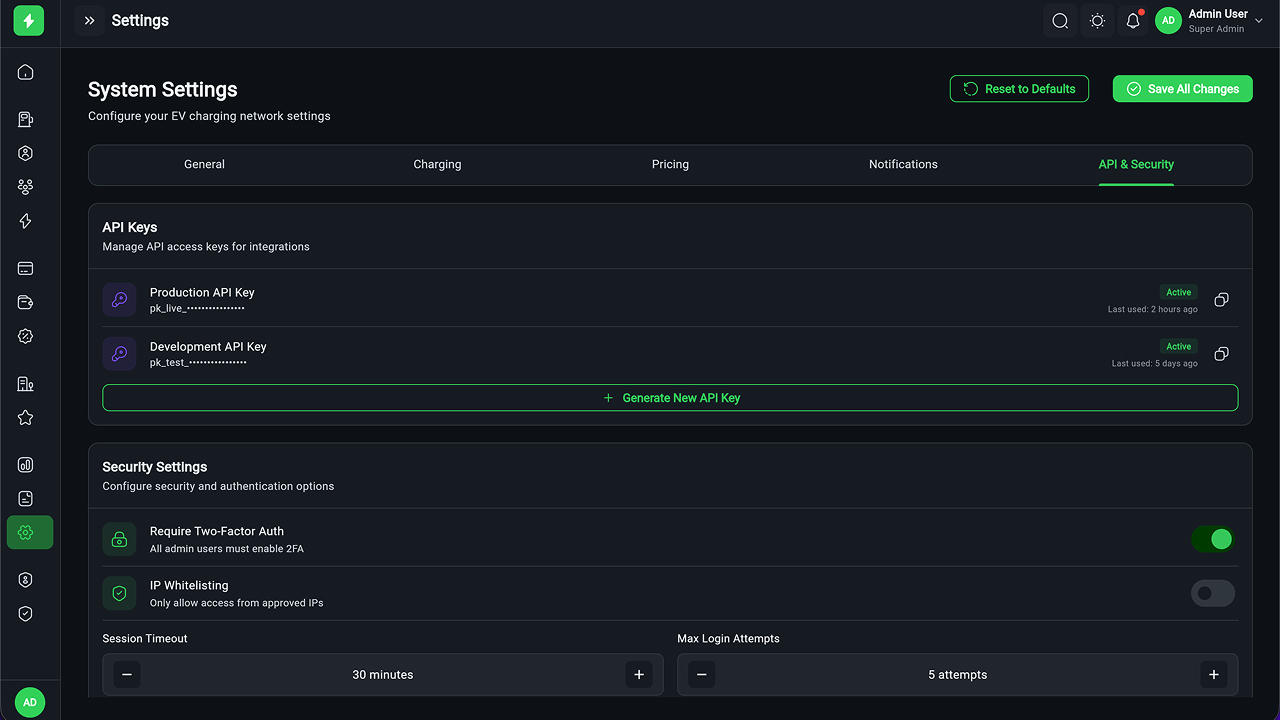
Task: Copy the Development API Key
Action: coord(1221,354)
